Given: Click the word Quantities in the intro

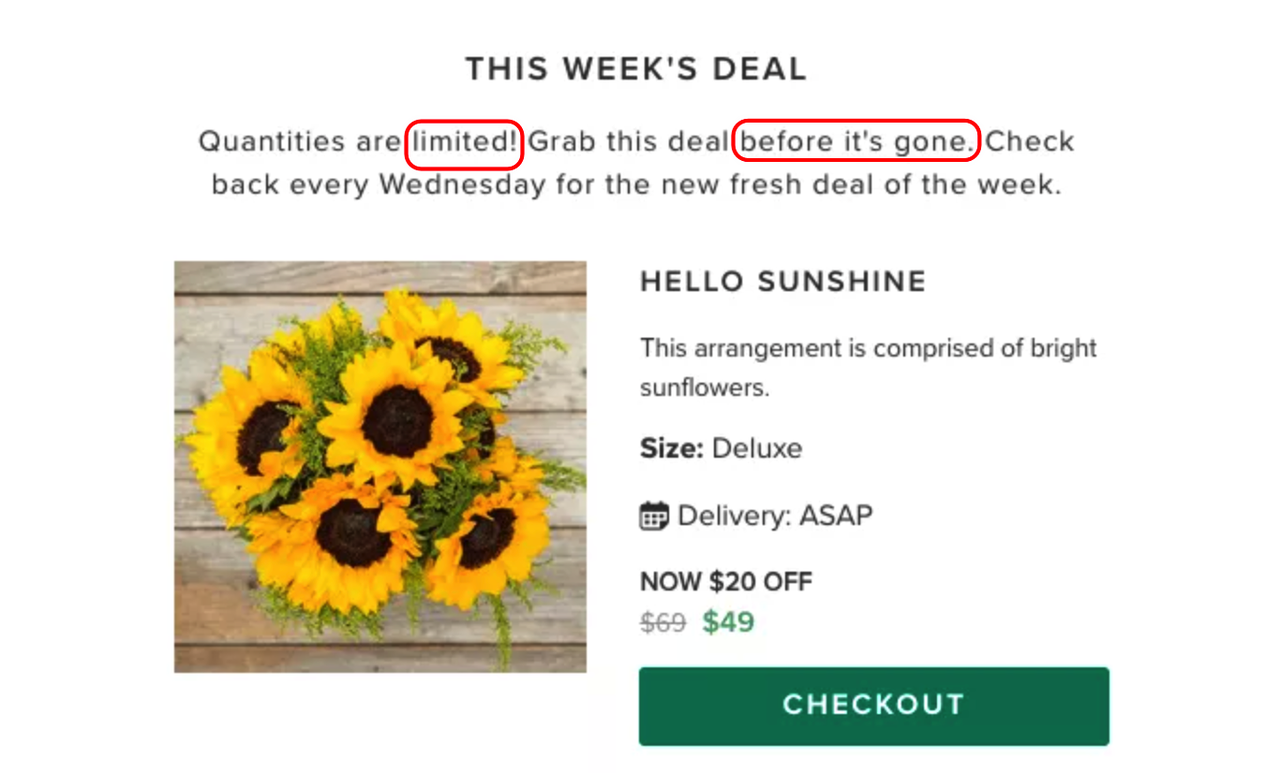Looking at the screenshot, I should (272, 142).
